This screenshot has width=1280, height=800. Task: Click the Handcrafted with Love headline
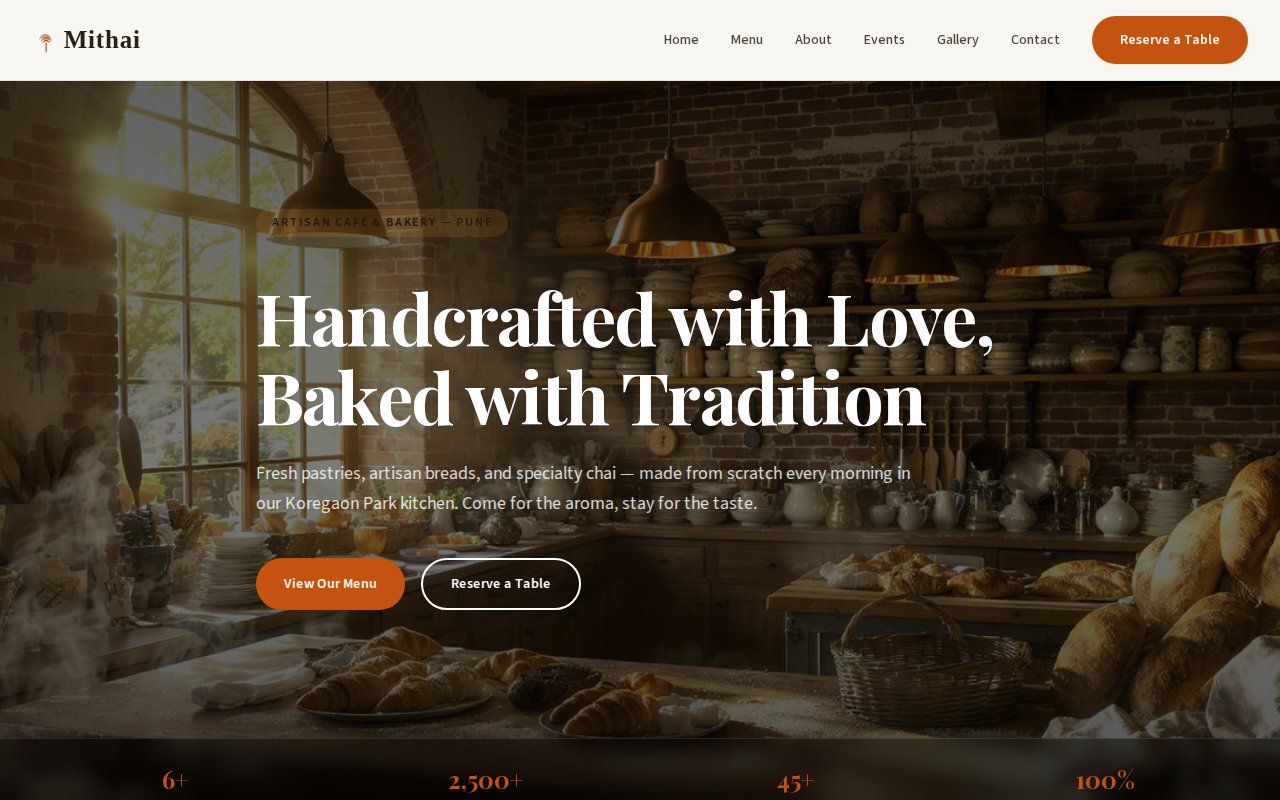coord(625,358)
